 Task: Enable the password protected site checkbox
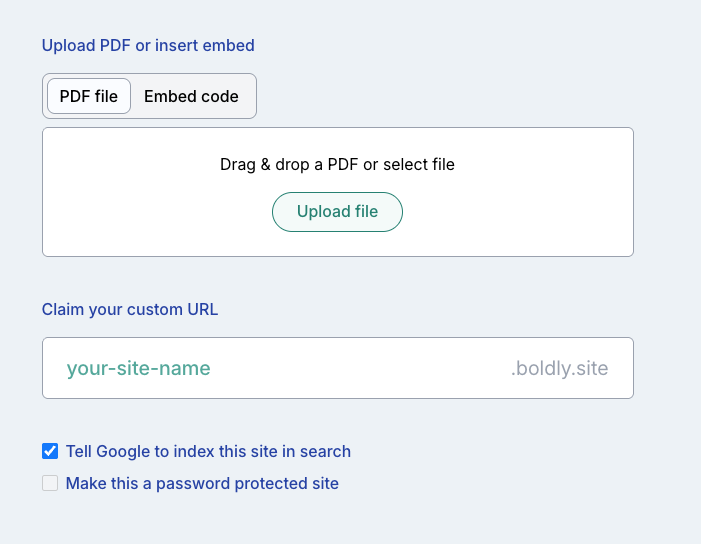[50, 483]
